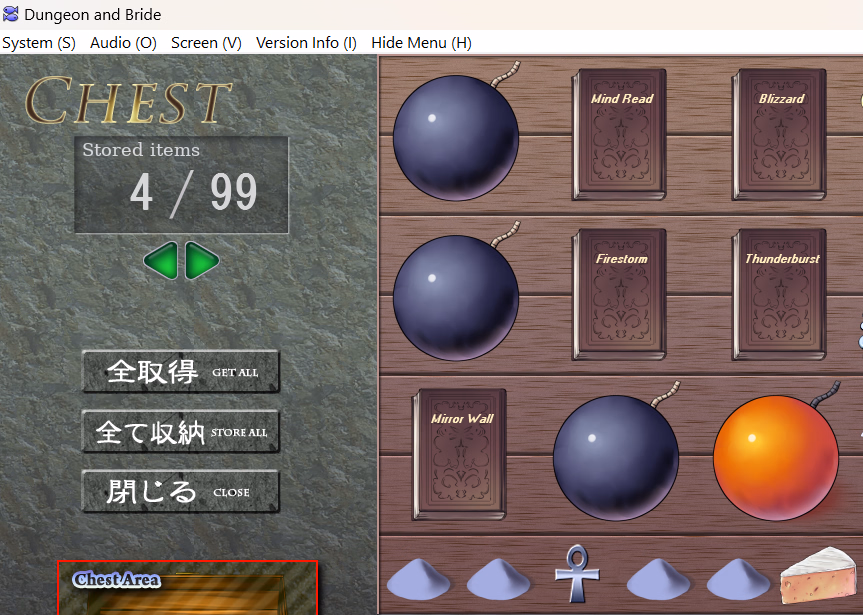Select the Blizzard spellbook
This screenshot has height=615, width=863.
pos(780,134)
